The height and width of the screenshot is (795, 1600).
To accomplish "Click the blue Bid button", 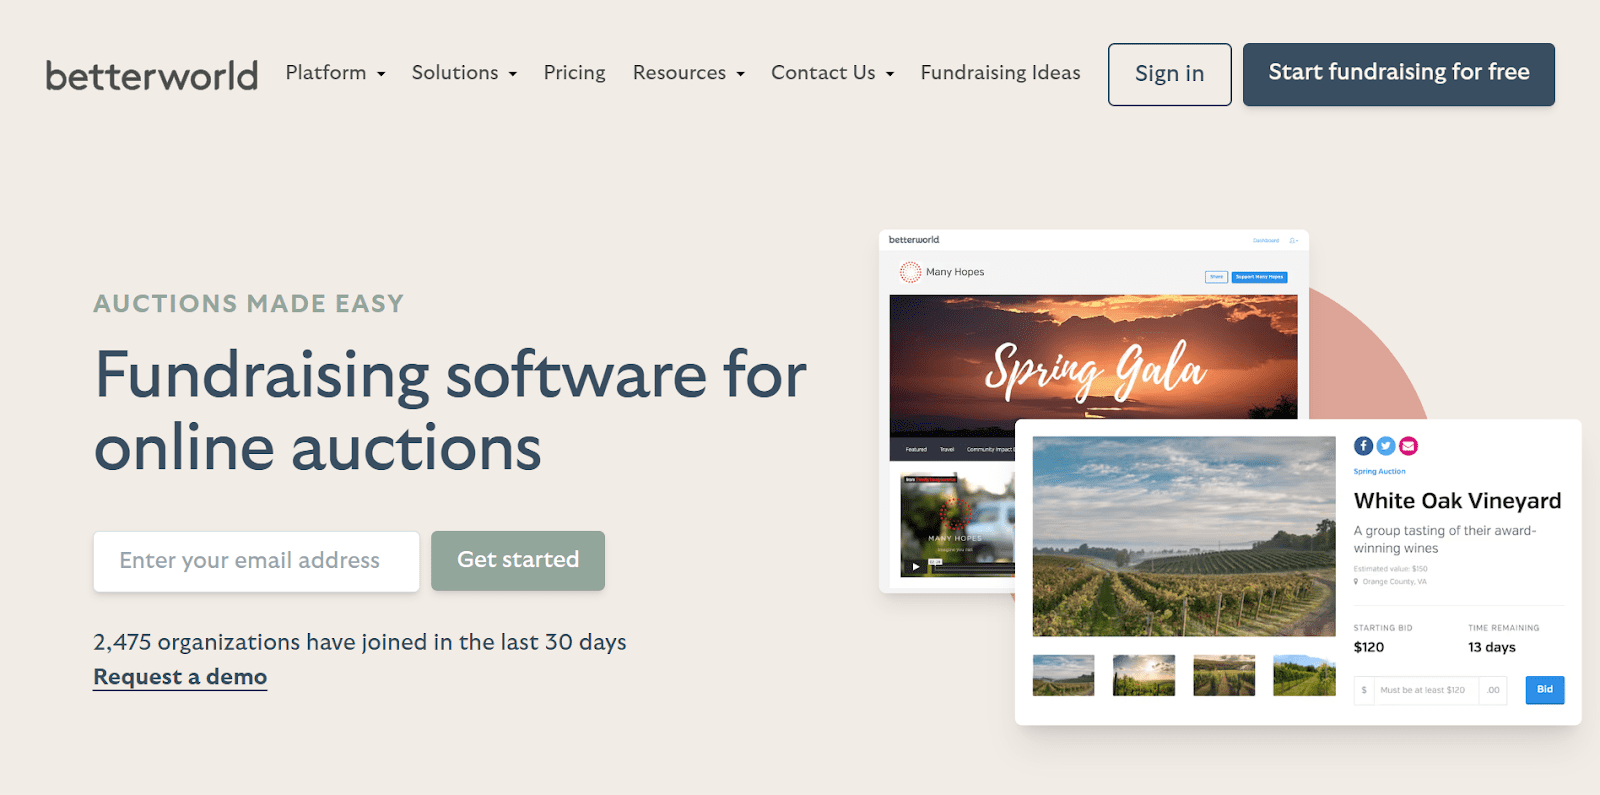I will [1544, 690].
